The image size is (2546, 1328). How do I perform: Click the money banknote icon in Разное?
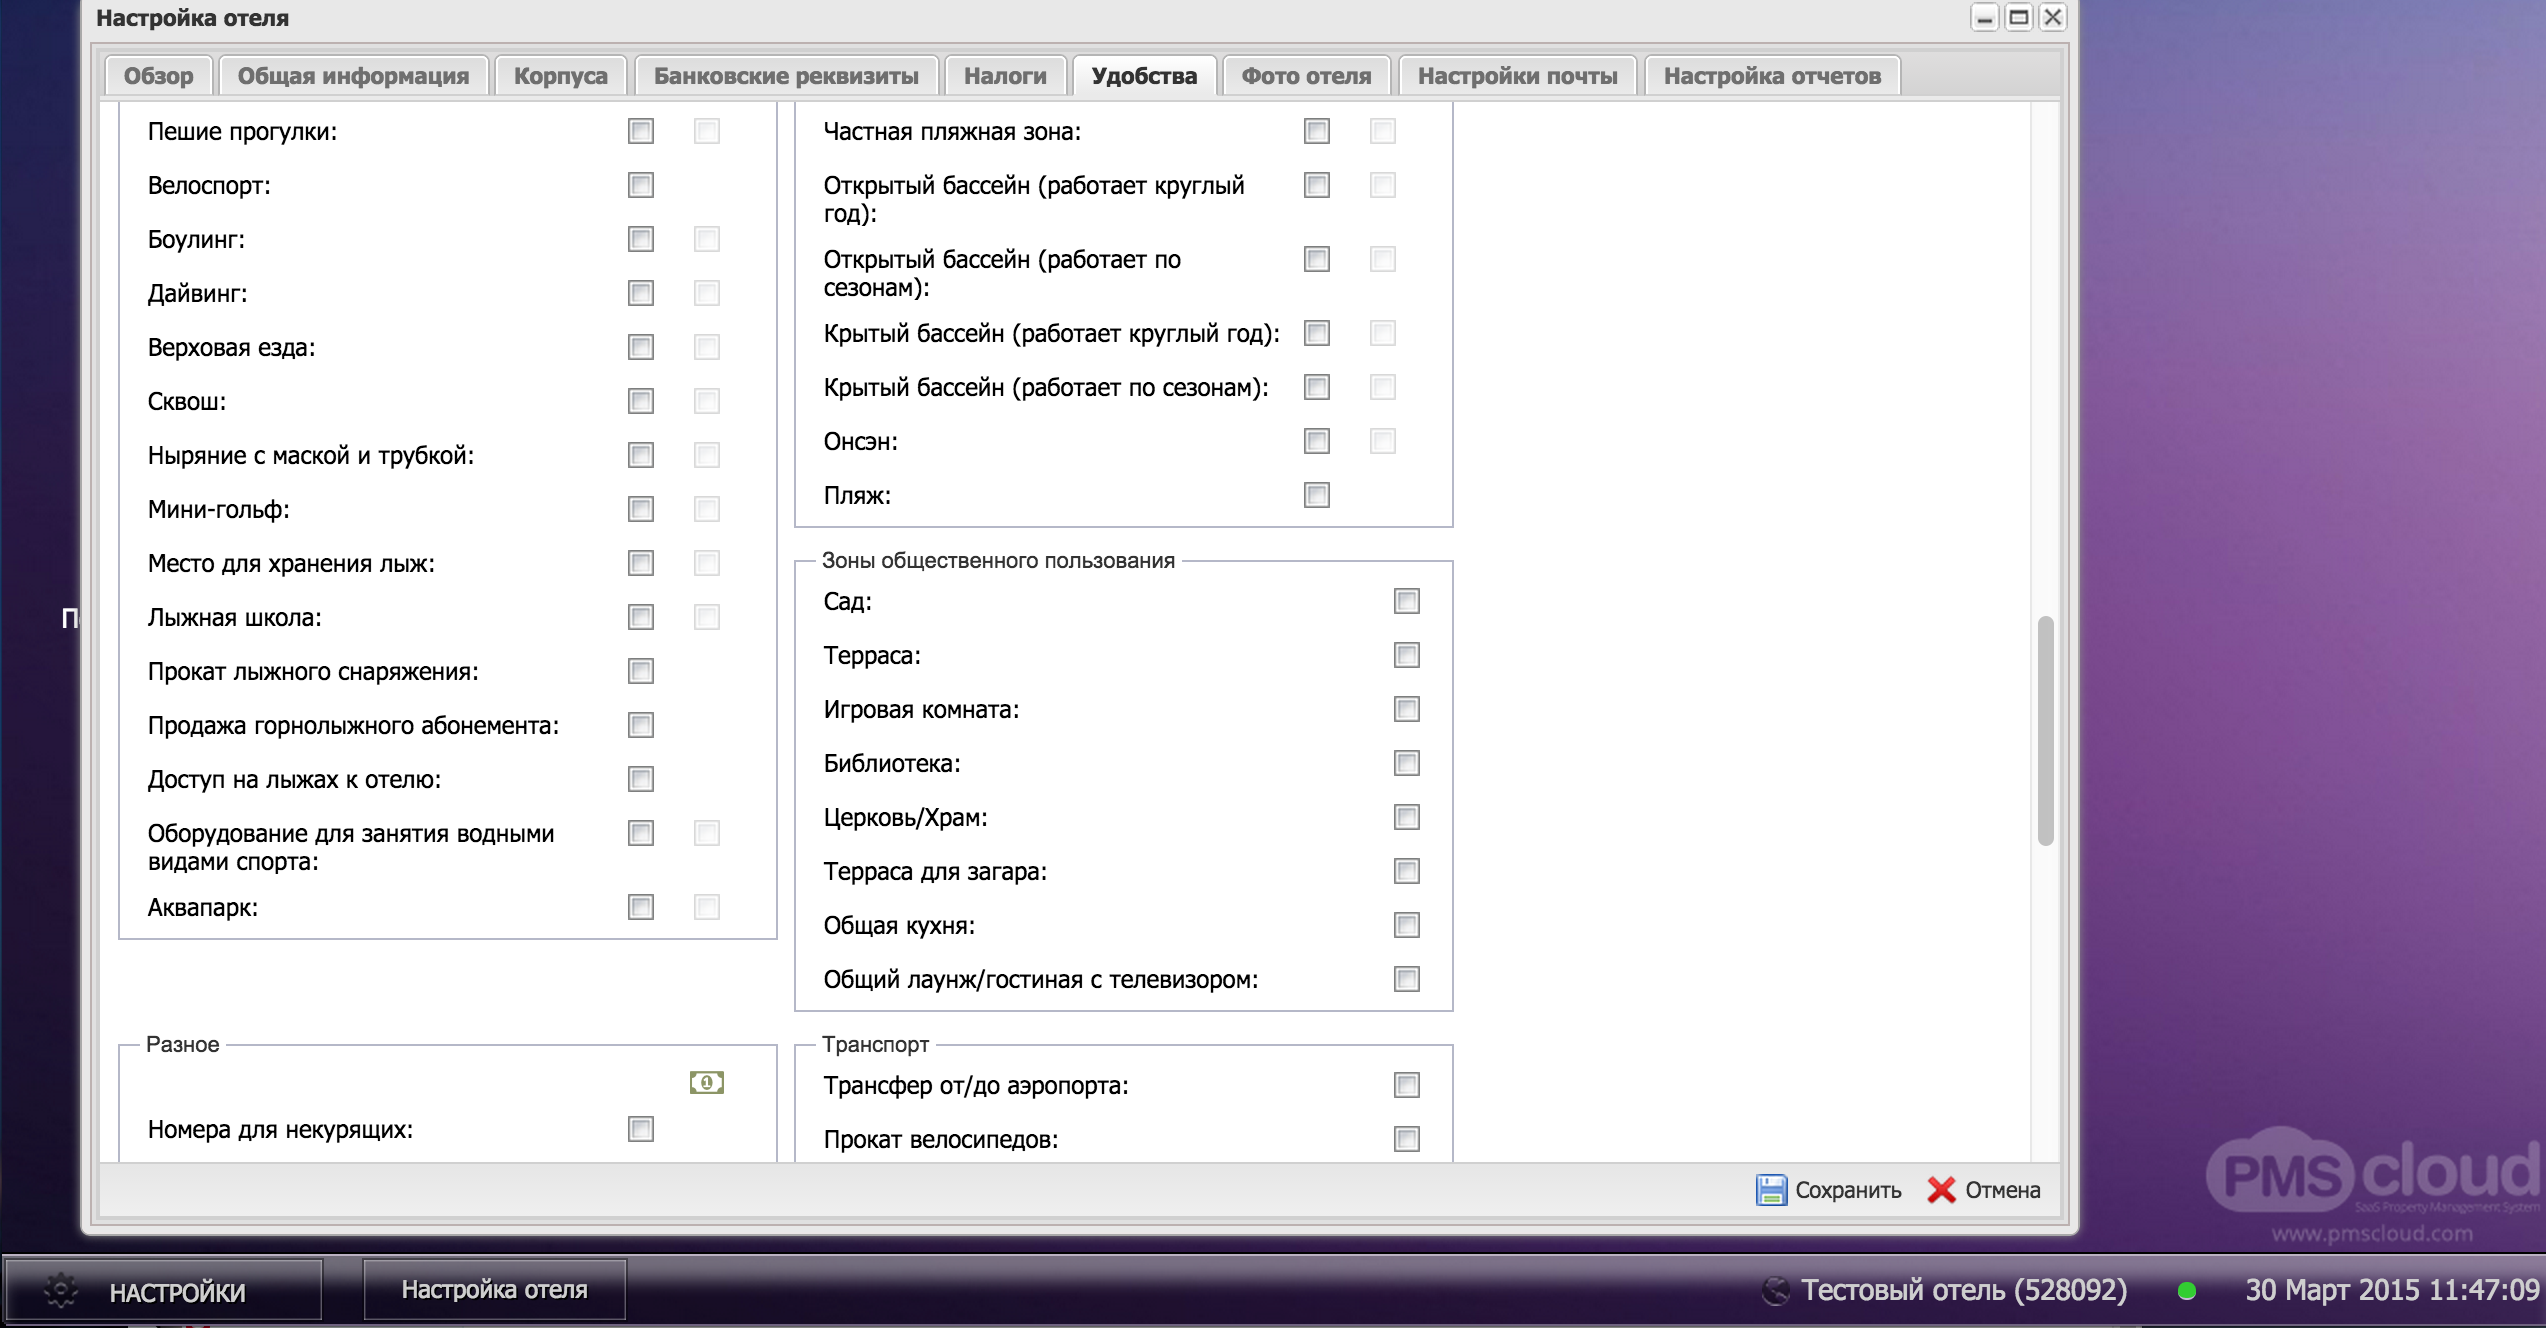pos(706,1082)
